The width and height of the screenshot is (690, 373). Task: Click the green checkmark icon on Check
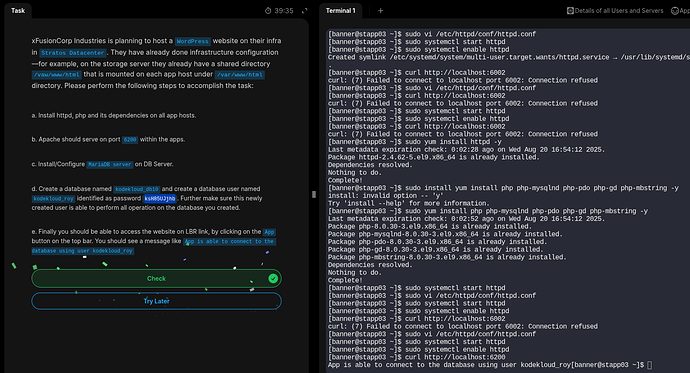tap(273, 278)
